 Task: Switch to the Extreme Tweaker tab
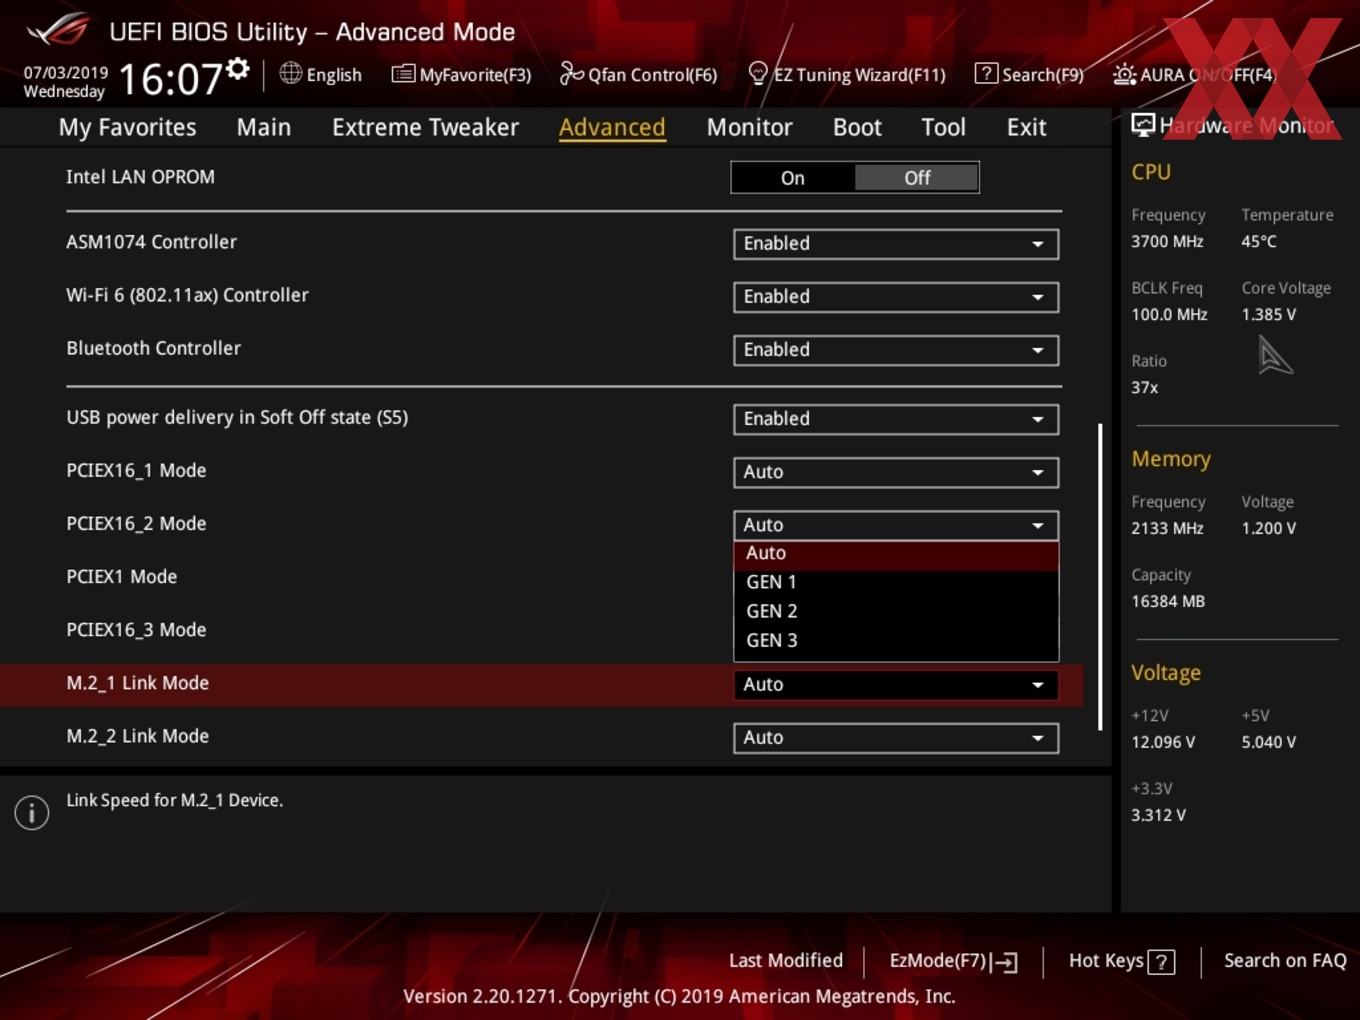(425, 127)
